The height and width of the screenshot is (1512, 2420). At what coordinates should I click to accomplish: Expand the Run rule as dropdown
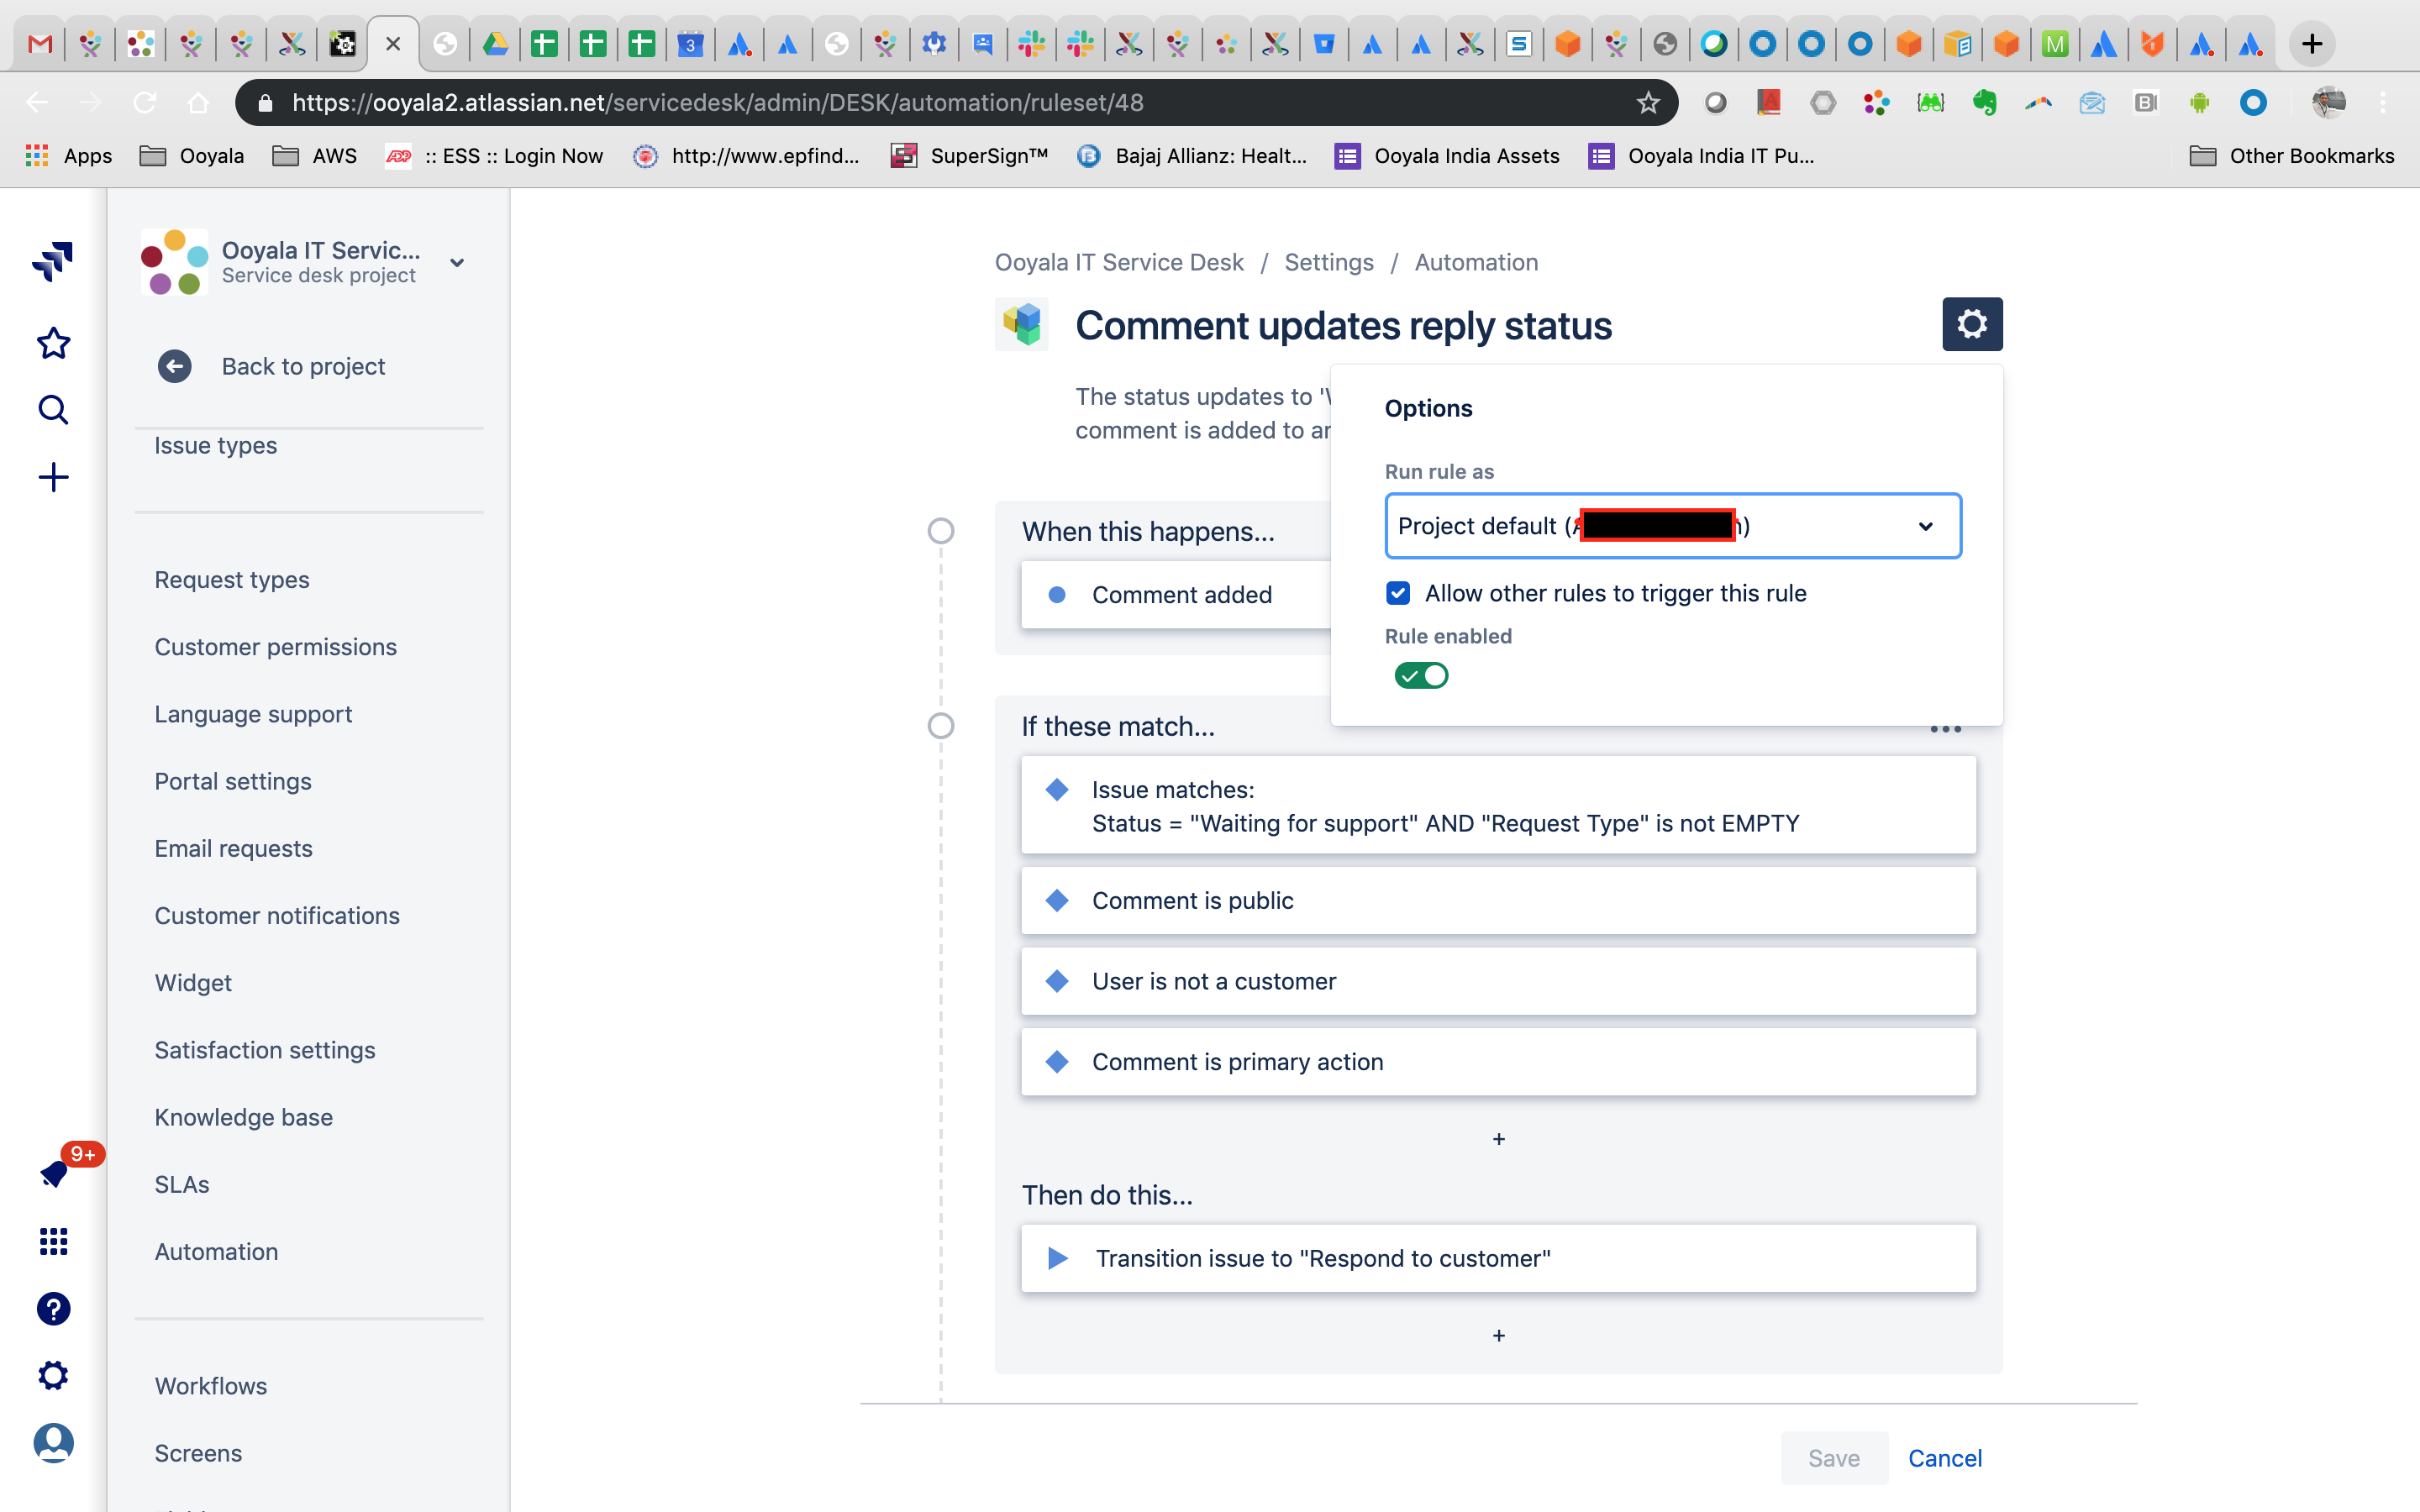[1672, 525]
